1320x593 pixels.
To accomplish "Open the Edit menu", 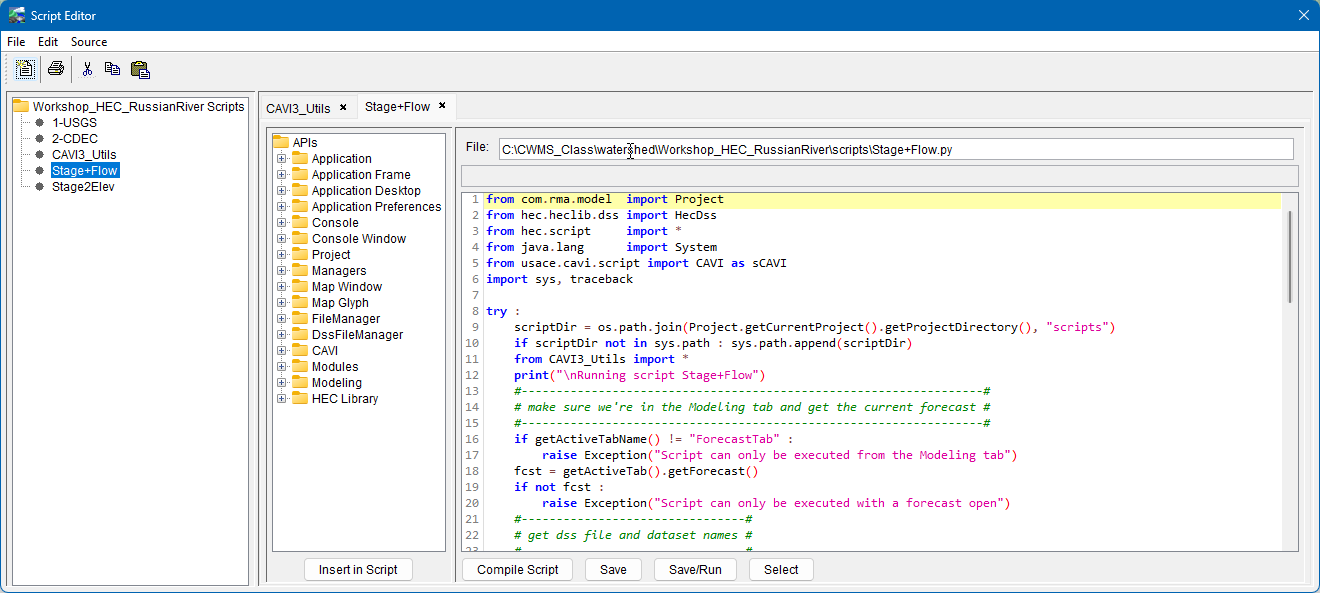I will 48,42.
